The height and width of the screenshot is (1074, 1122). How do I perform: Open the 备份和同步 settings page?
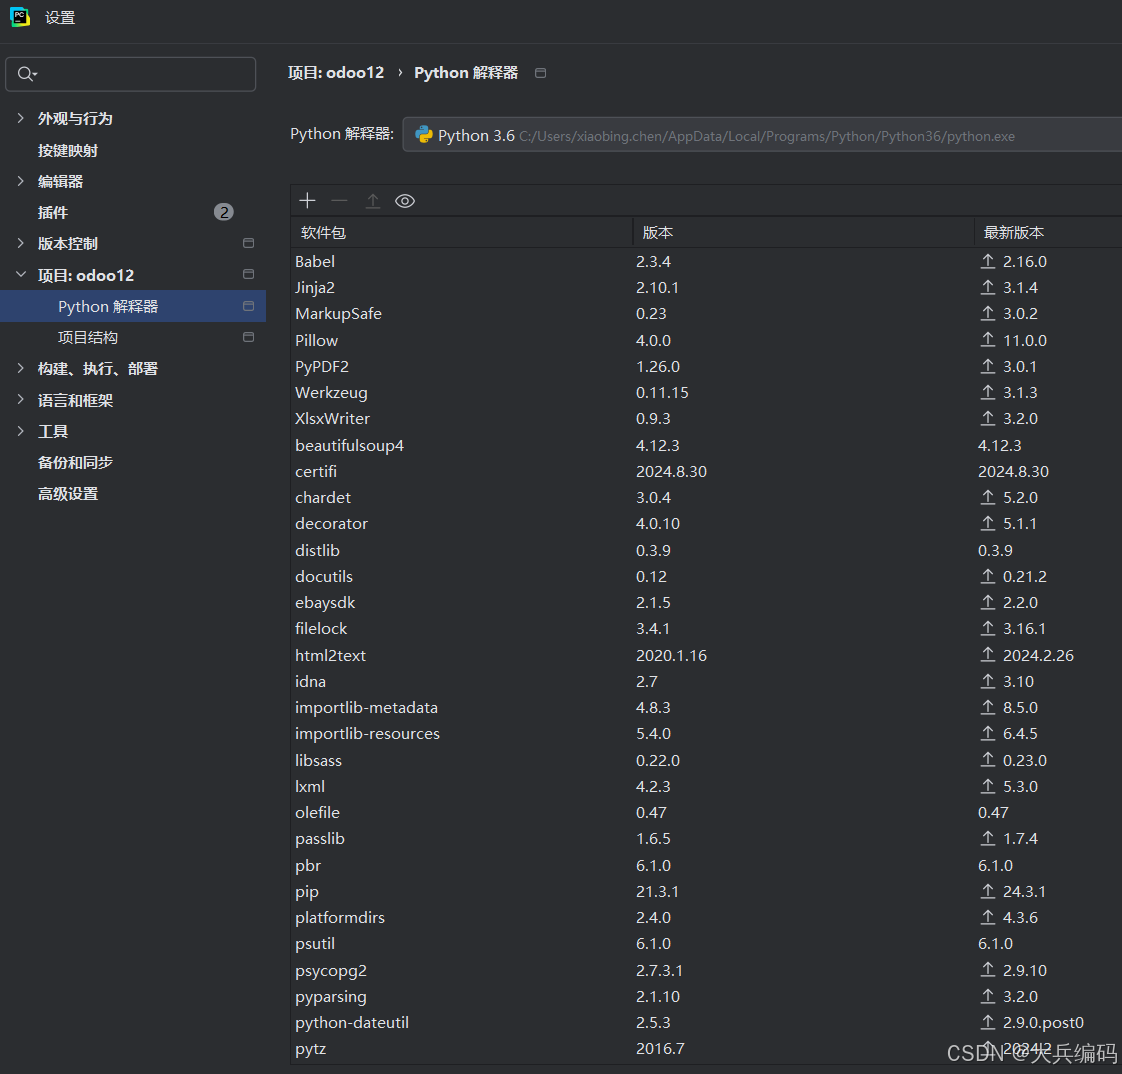click(75, 462)
